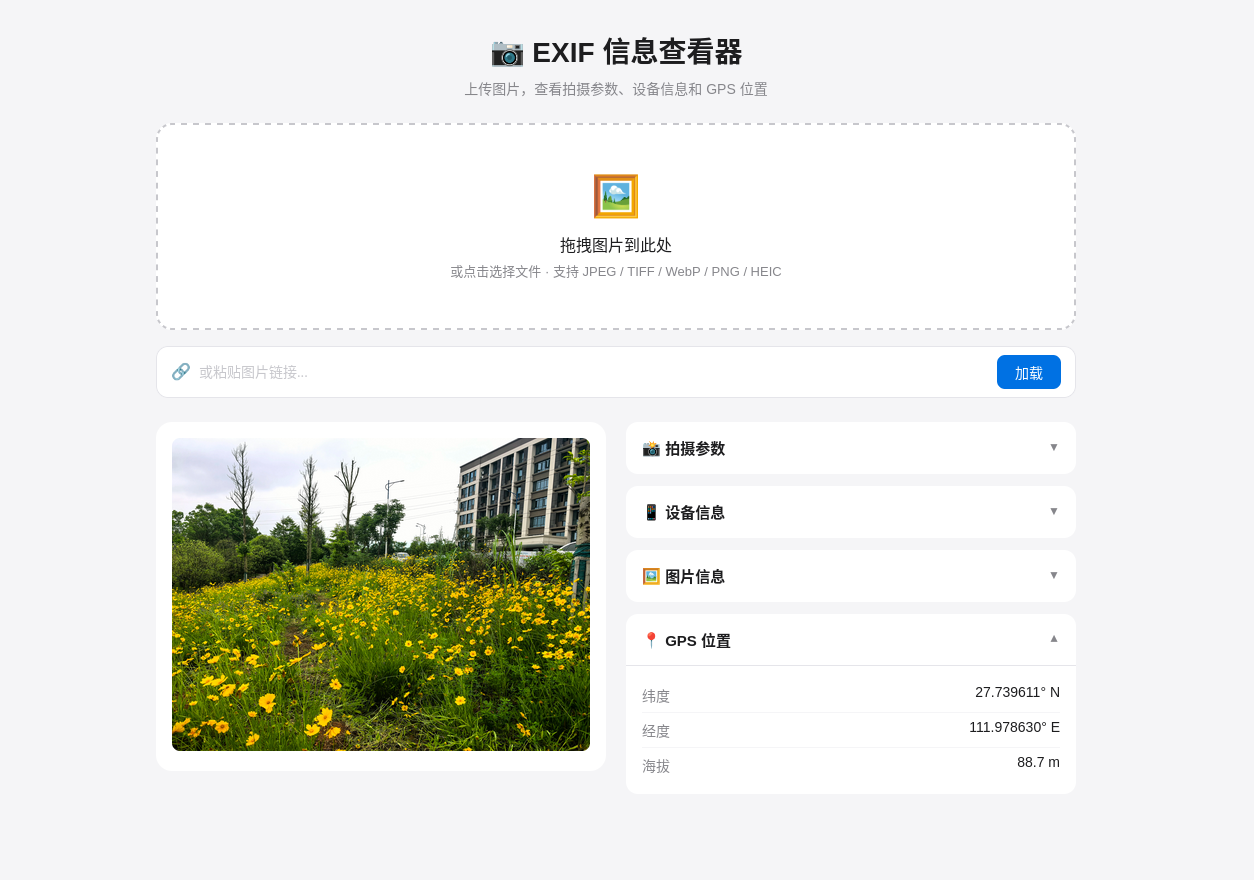Click the link chain icon in URL bar
The width and height of the screenshot is (1254, 880).
tap(181, 372)
